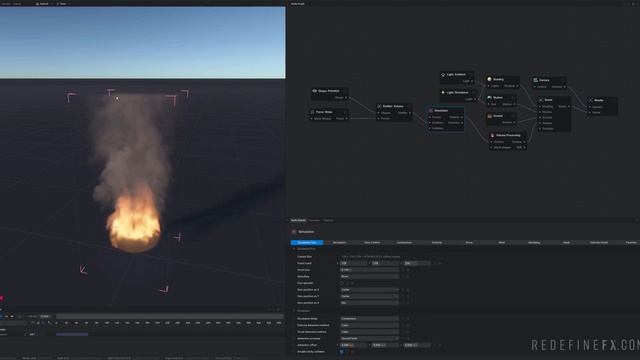
Task: Select the Volume Processing node title
Action: 508,135
